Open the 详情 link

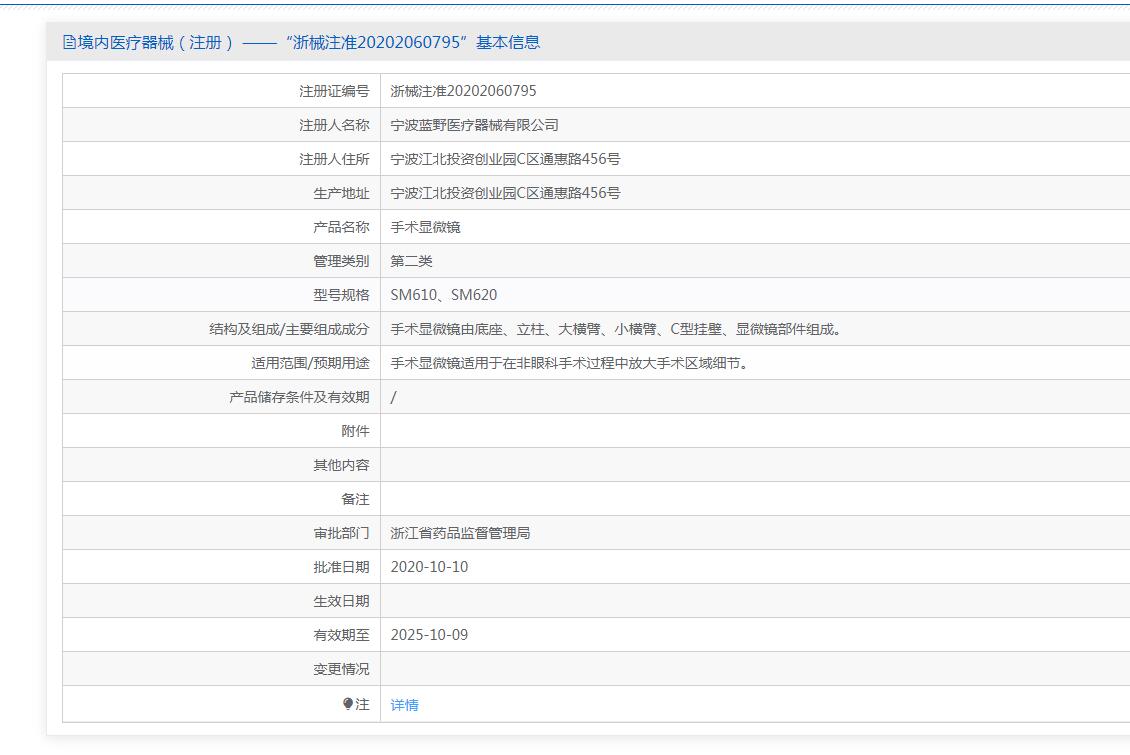pyautogui.click(x=404, y=705)
